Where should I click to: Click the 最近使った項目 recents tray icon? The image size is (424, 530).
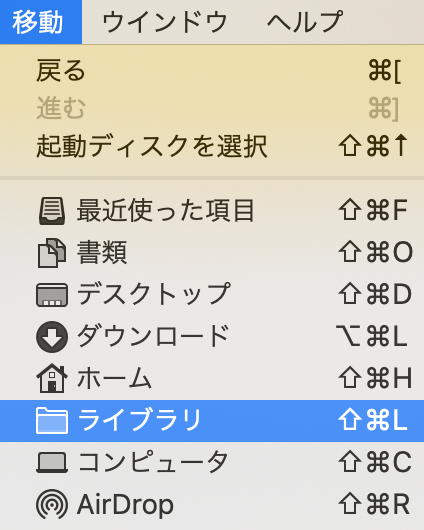52,211
